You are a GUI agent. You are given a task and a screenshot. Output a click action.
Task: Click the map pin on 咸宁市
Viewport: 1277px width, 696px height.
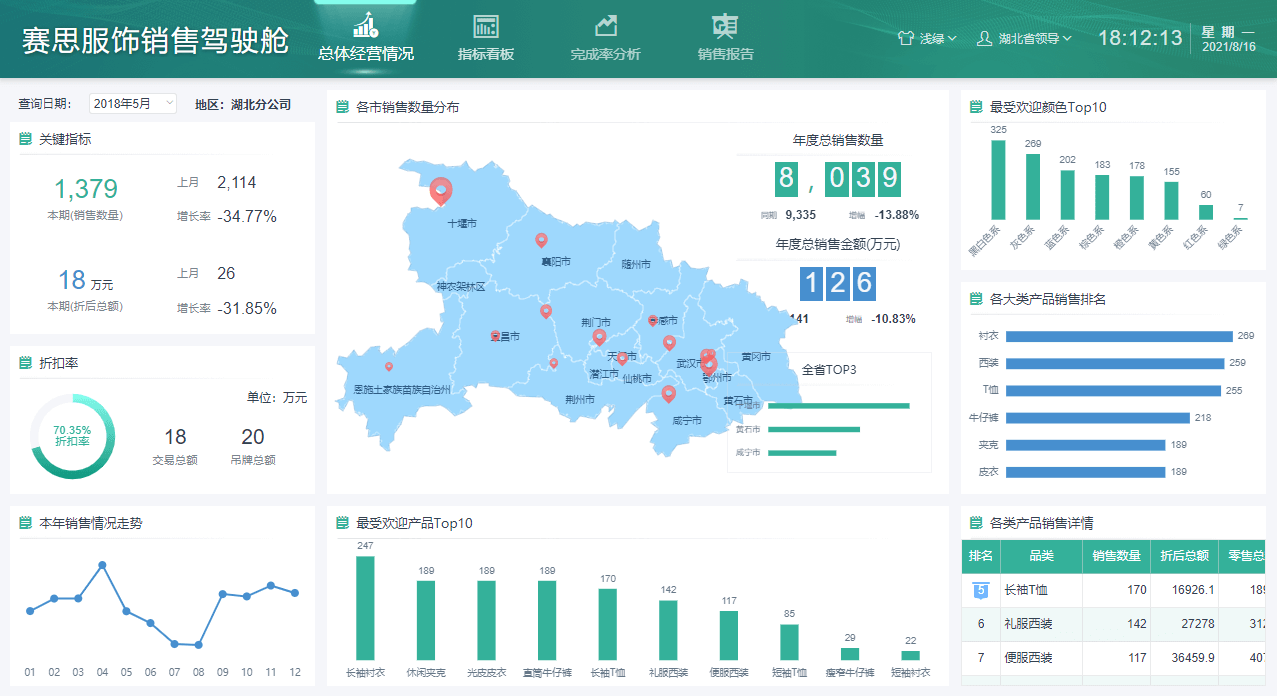(x=669, y=394)
